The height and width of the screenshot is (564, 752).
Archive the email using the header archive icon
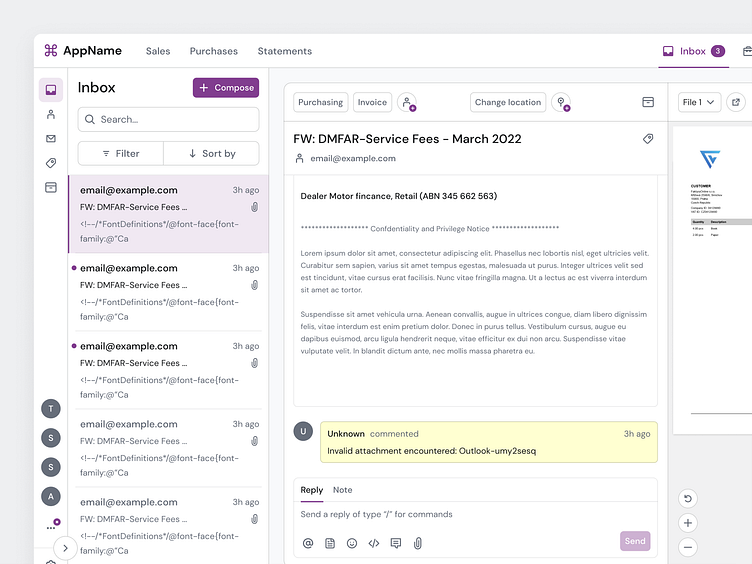point(648,102)
